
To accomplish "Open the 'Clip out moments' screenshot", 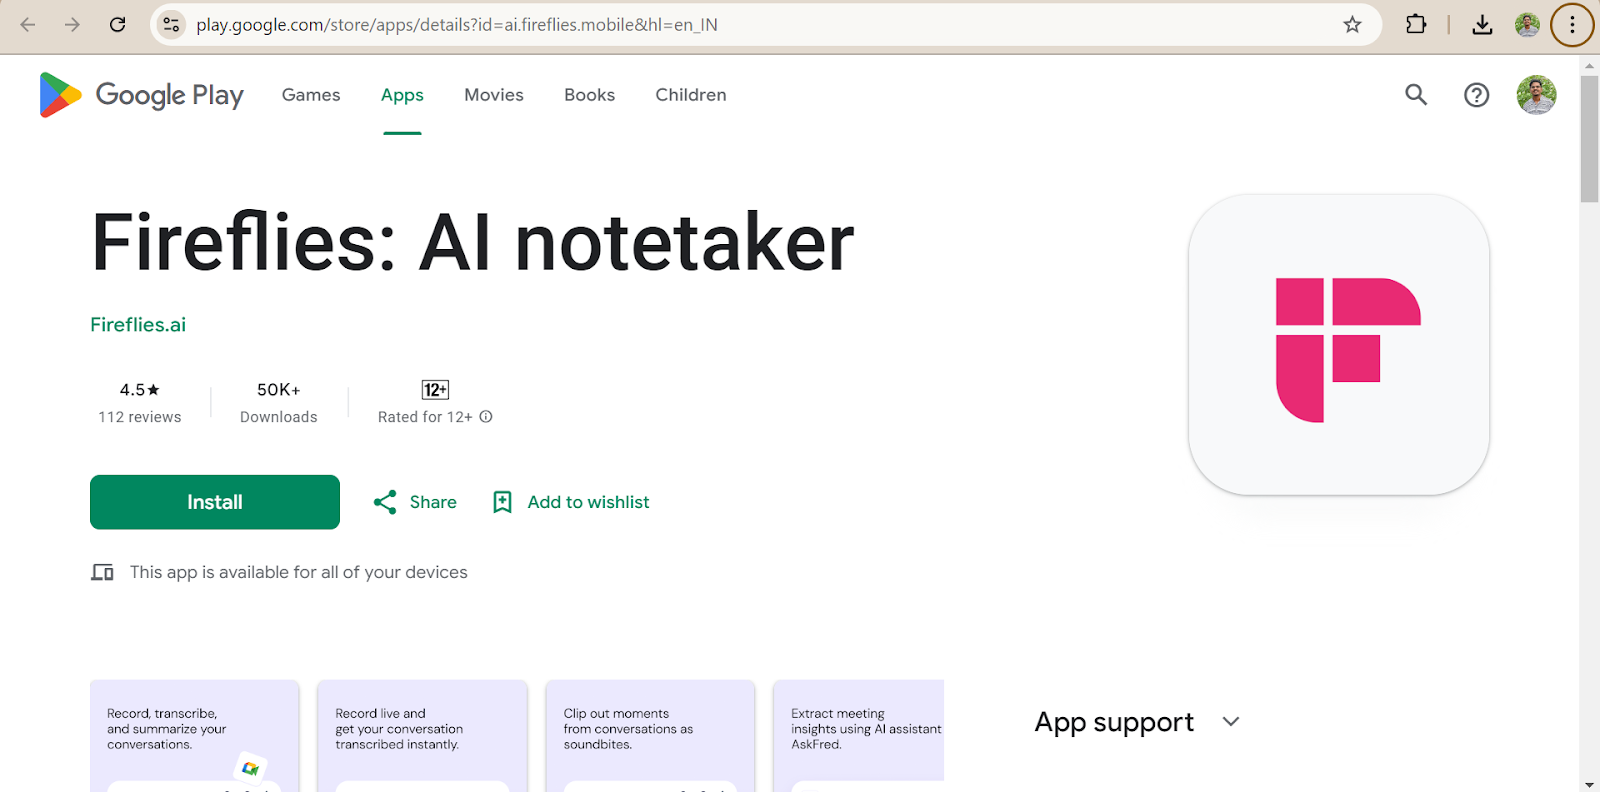I will pos(650,736).
